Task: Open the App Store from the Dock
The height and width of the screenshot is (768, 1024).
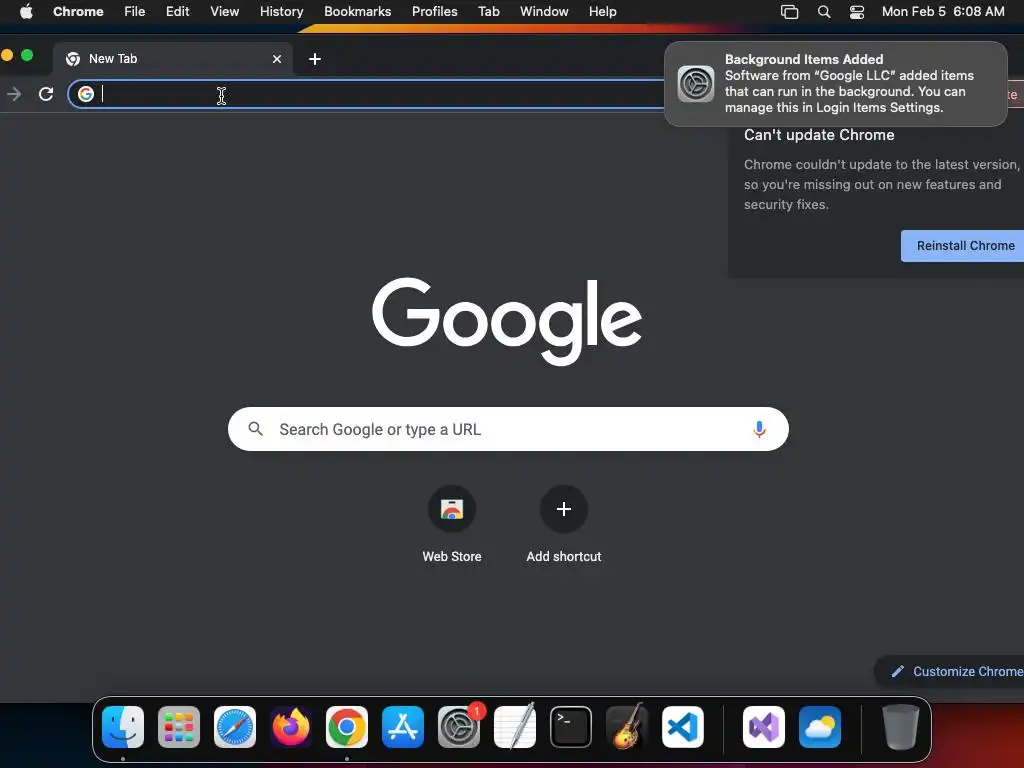Action: click(x=403, y=727)
